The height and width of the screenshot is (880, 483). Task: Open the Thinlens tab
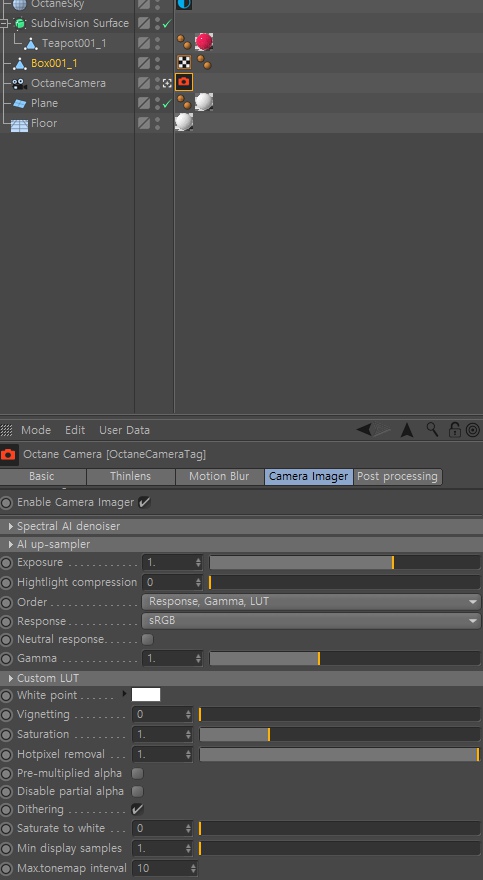click(x=131, y=476)
